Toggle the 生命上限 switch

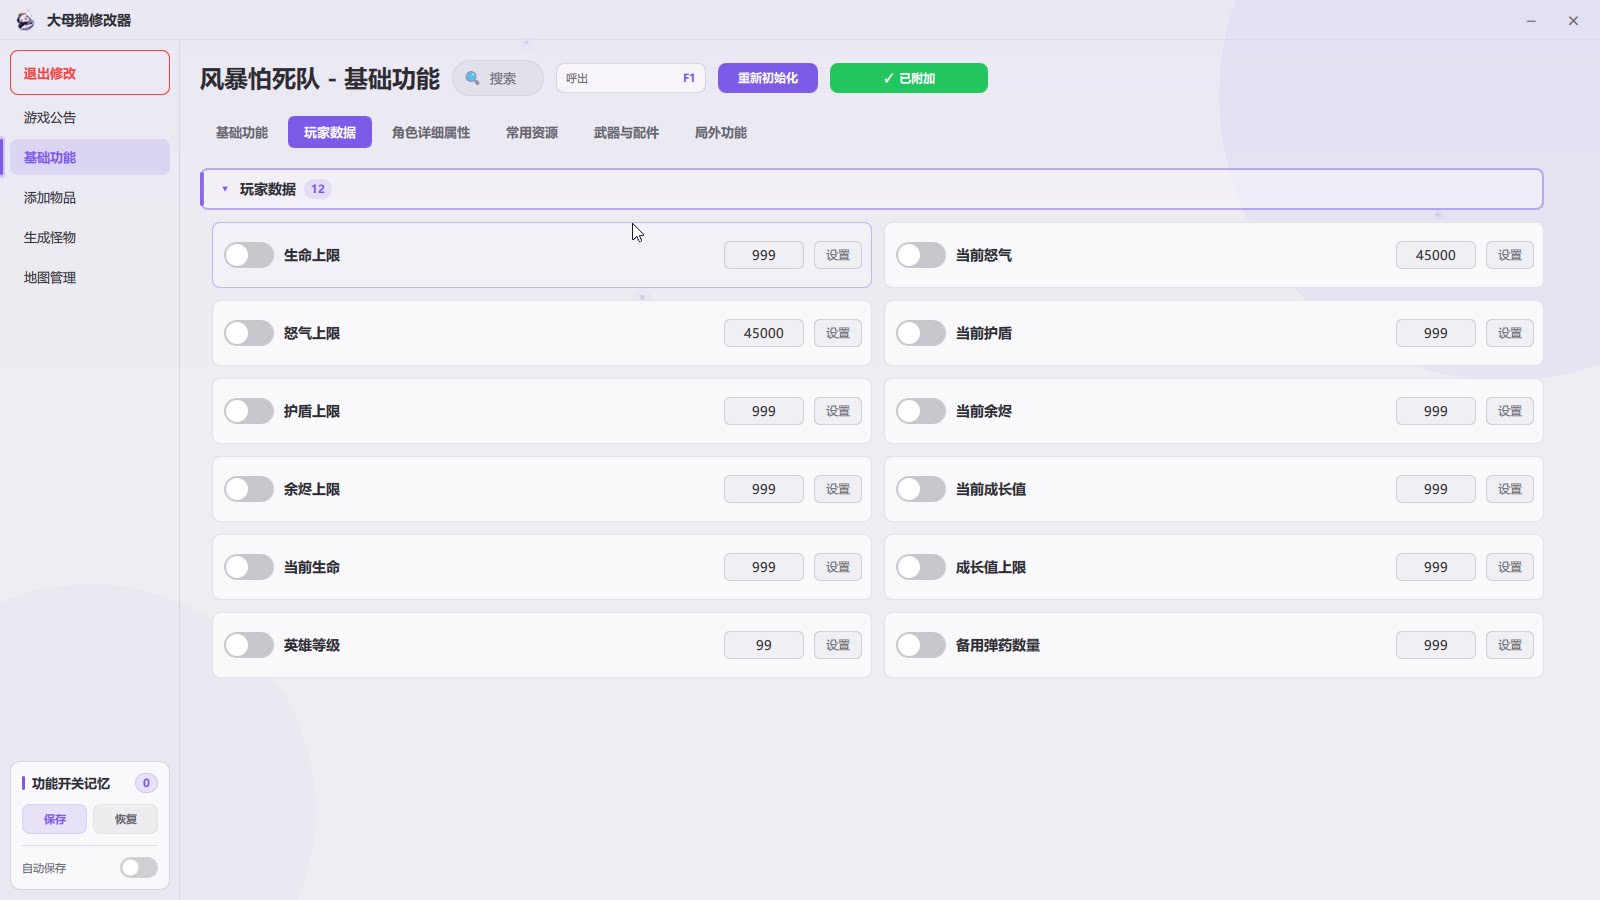coord(249,255)
